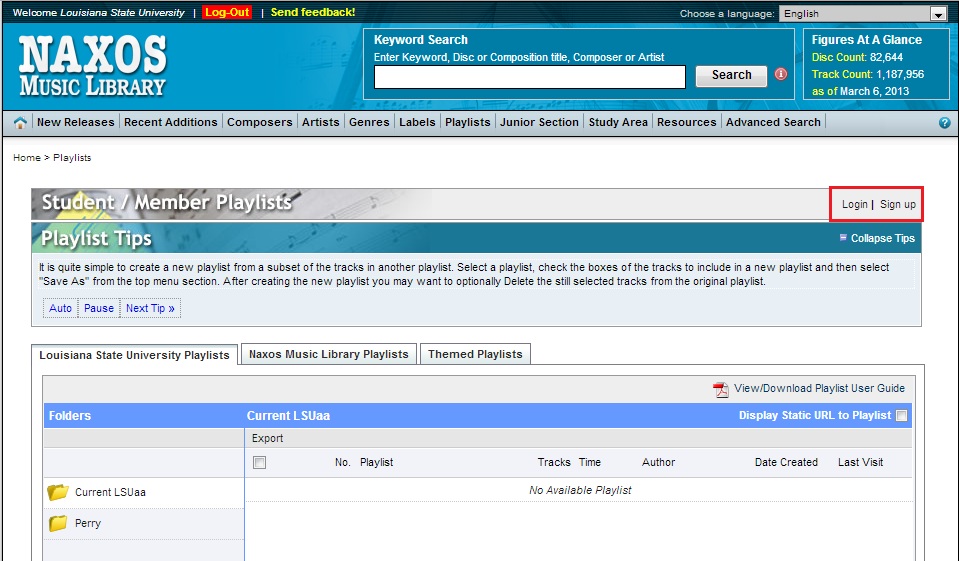This screenshot has height=561, width=959.
Task: Tick the select-all playlists checkbox
Action: (259, 463)
